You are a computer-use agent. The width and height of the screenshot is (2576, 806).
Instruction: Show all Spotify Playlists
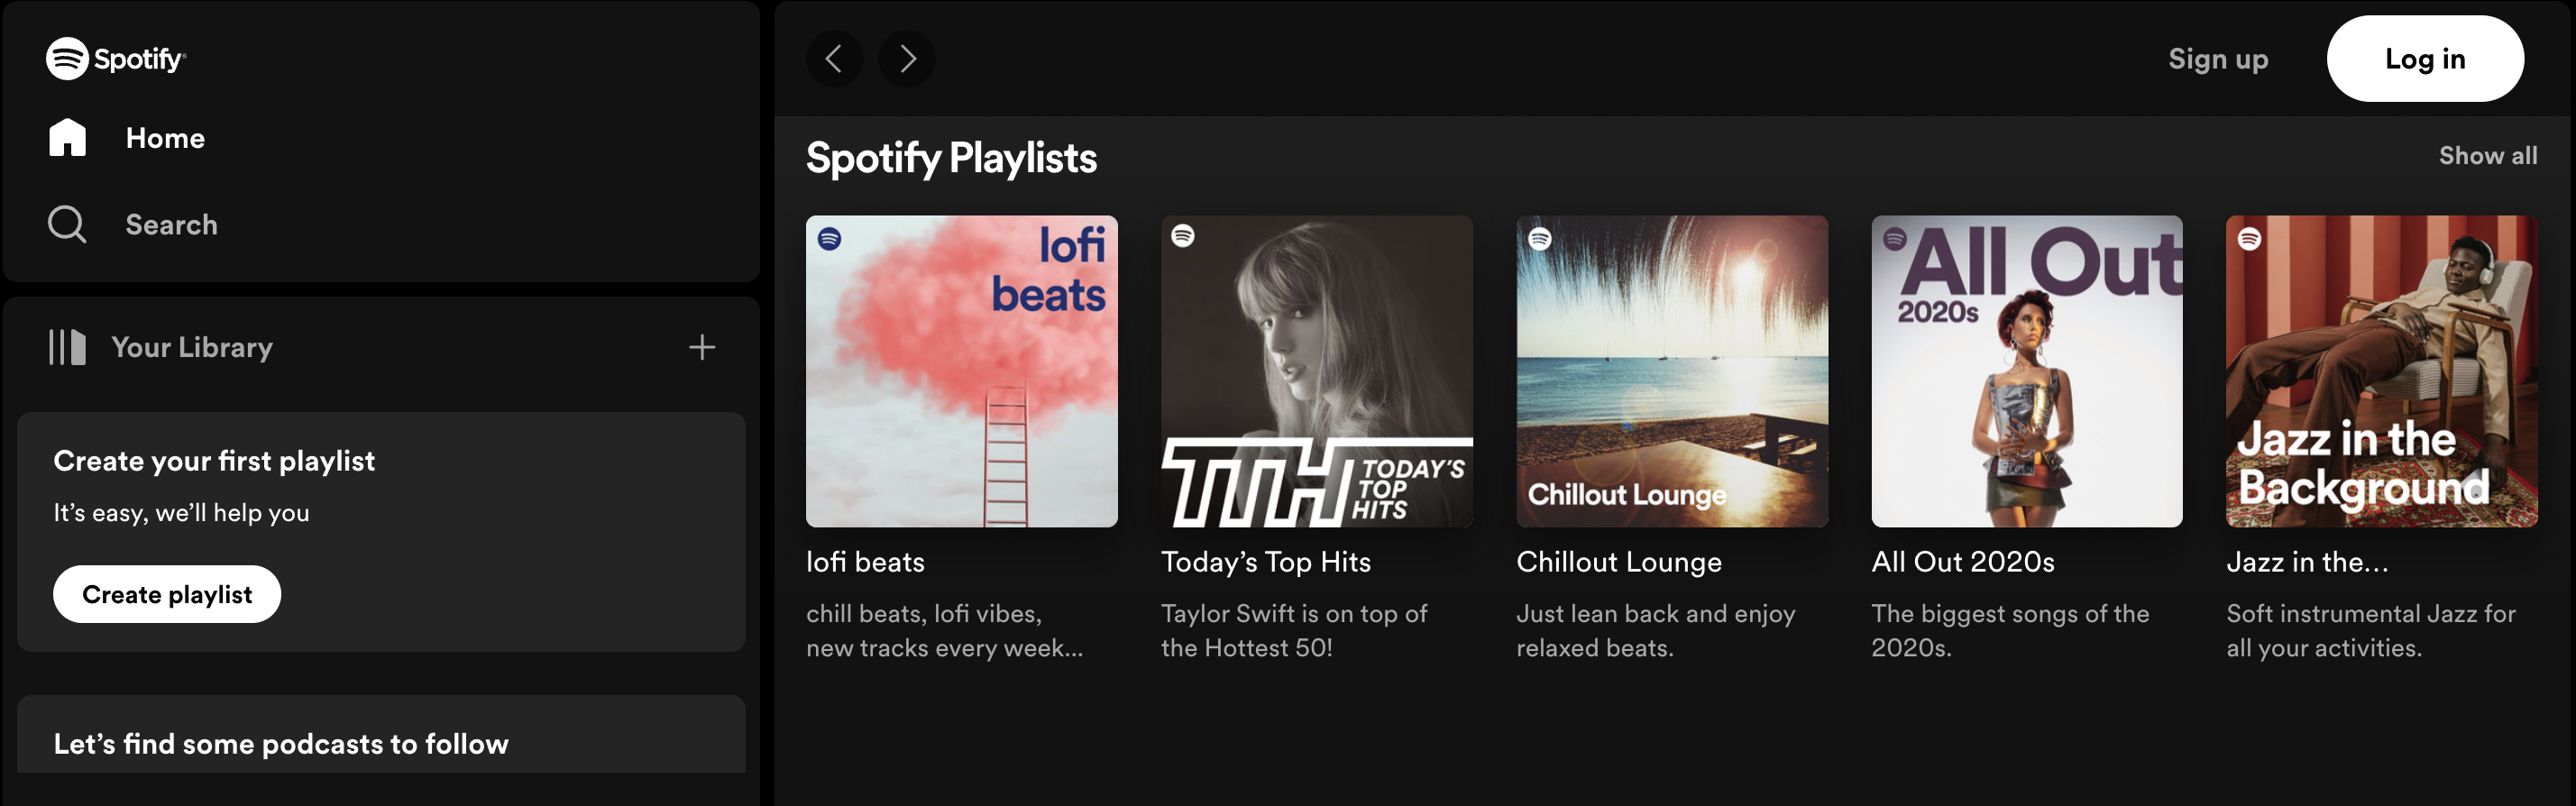tap(2487, 156)
